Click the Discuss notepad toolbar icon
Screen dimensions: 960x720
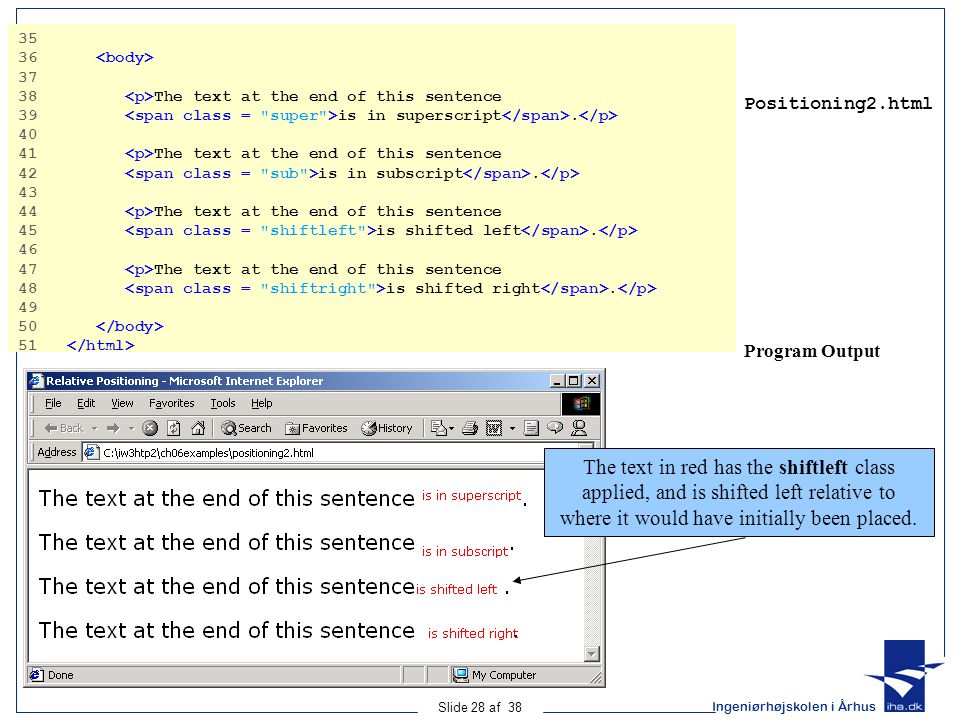pos(531,428)
